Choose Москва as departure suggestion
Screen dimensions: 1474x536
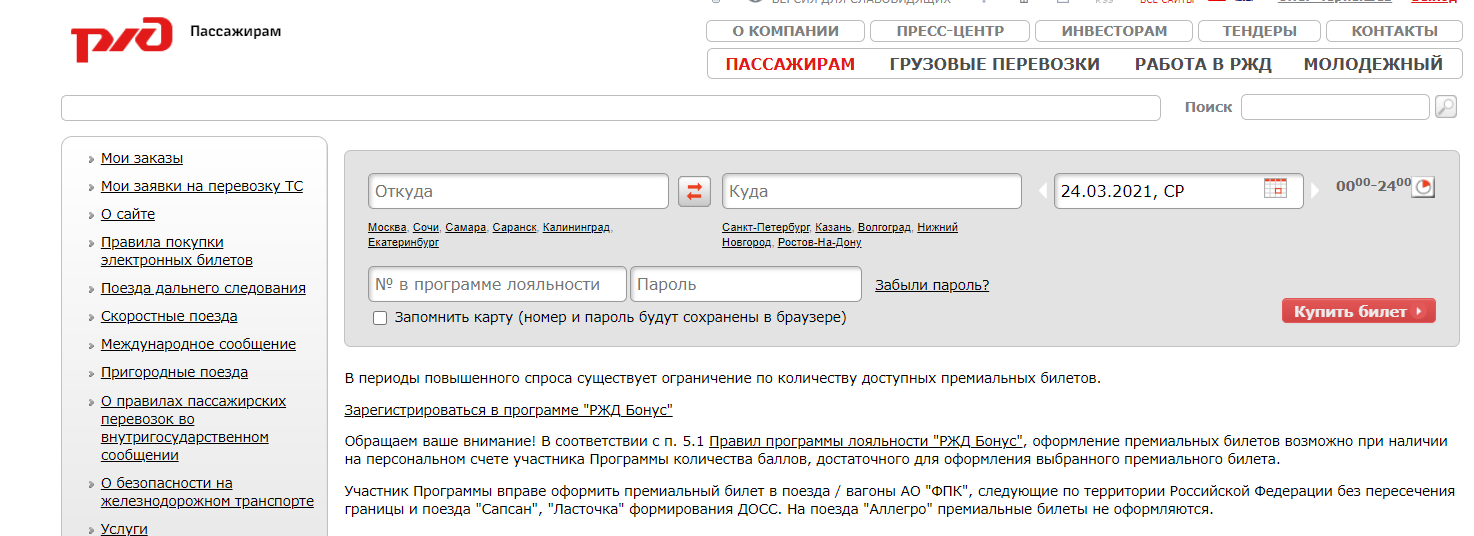click(x=387, y=228)
